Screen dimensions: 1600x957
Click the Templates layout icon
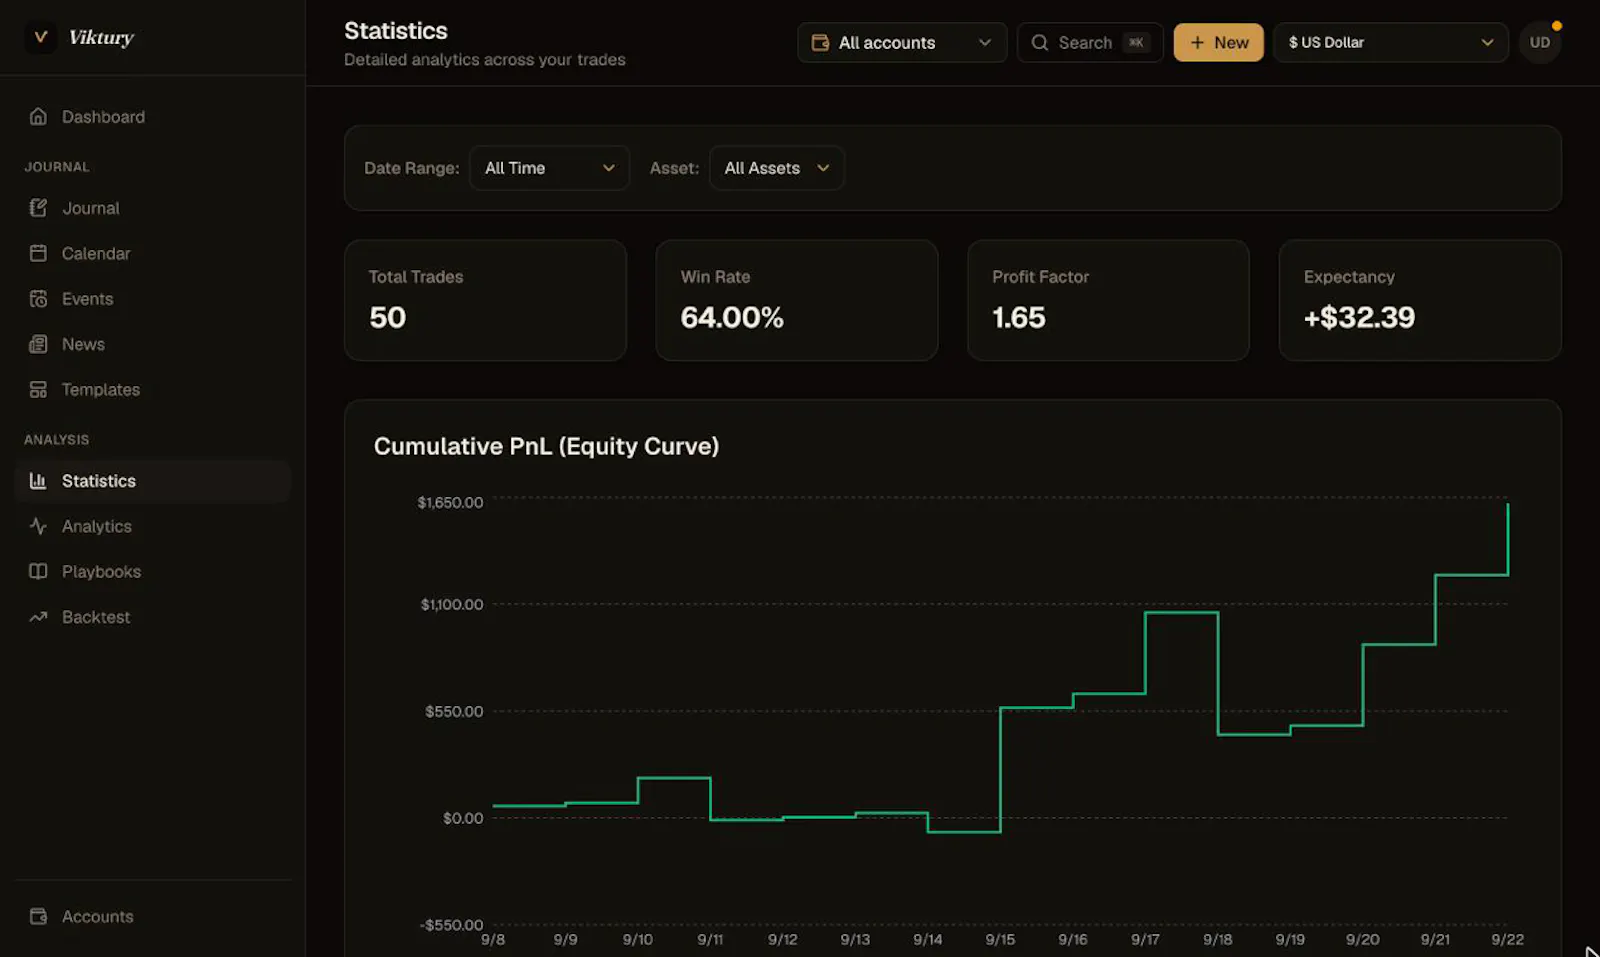38,389
